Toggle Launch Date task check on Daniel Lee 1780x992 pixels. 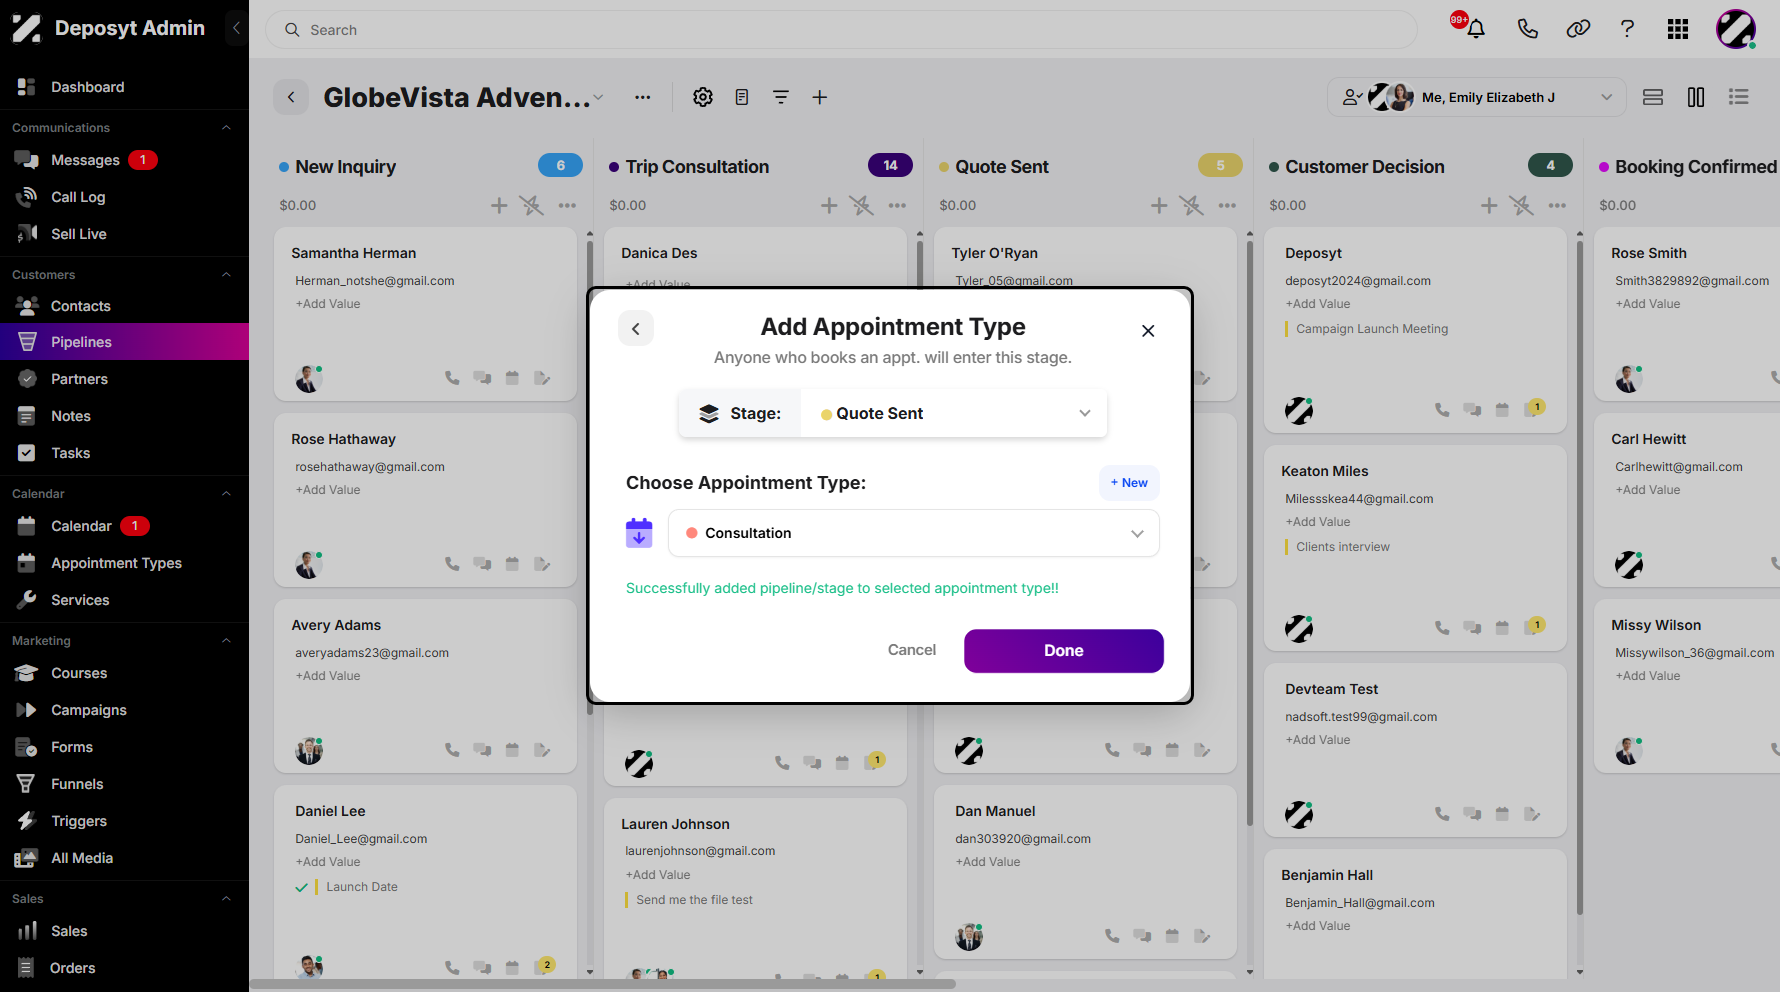302,887
